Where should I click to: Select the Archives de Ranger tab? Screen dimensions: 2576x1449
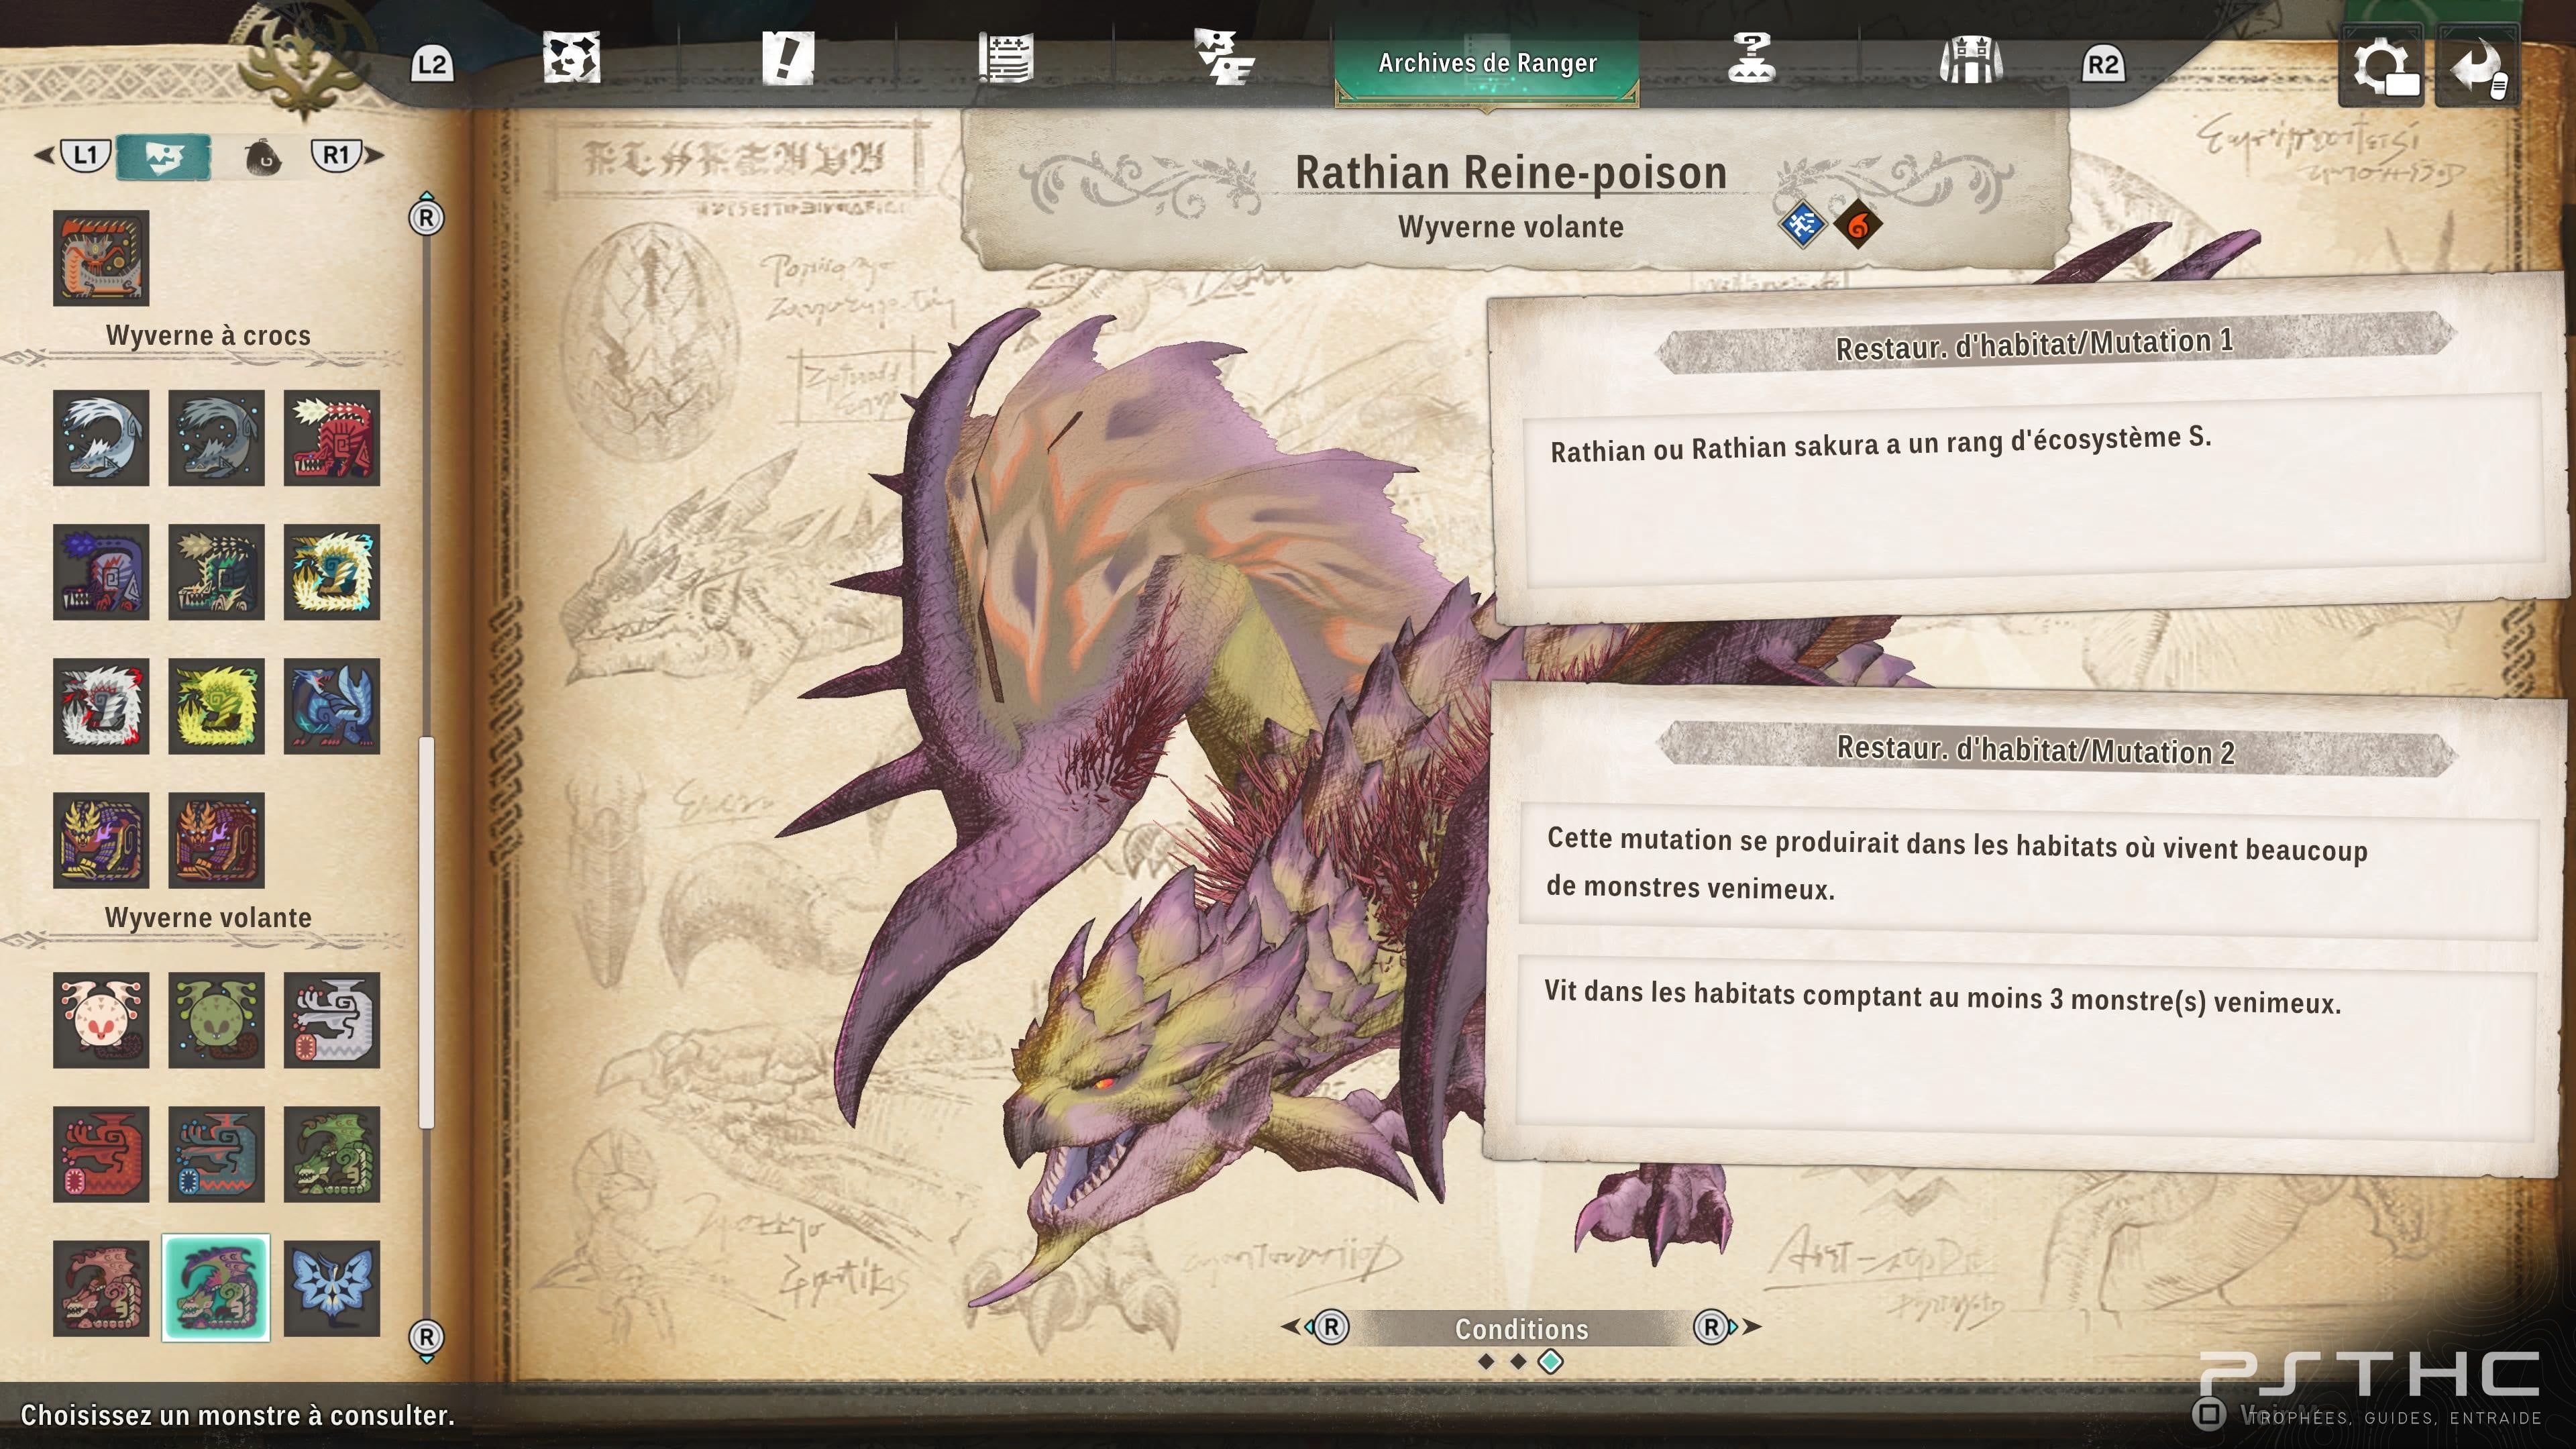[1487, 63]
